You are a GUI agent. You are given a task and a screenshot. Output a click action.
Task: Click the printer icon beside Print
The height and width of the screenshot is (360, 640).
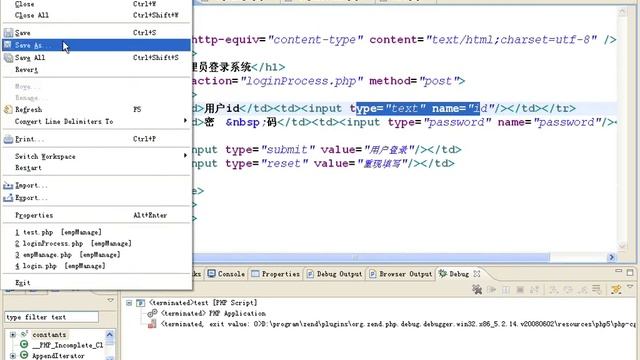point(8,139)
